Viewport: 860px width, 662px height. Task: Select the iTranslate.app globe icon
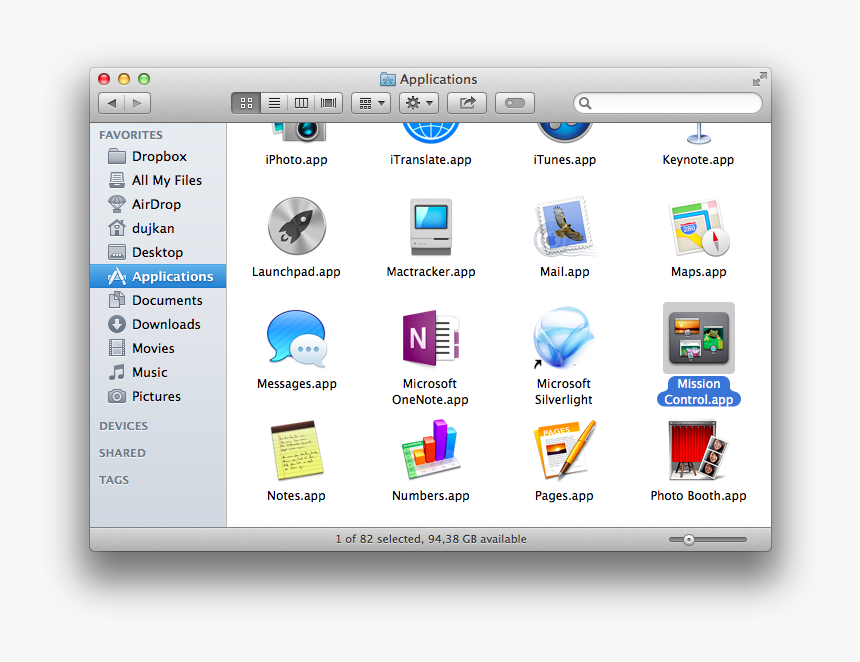coord(431,133)
